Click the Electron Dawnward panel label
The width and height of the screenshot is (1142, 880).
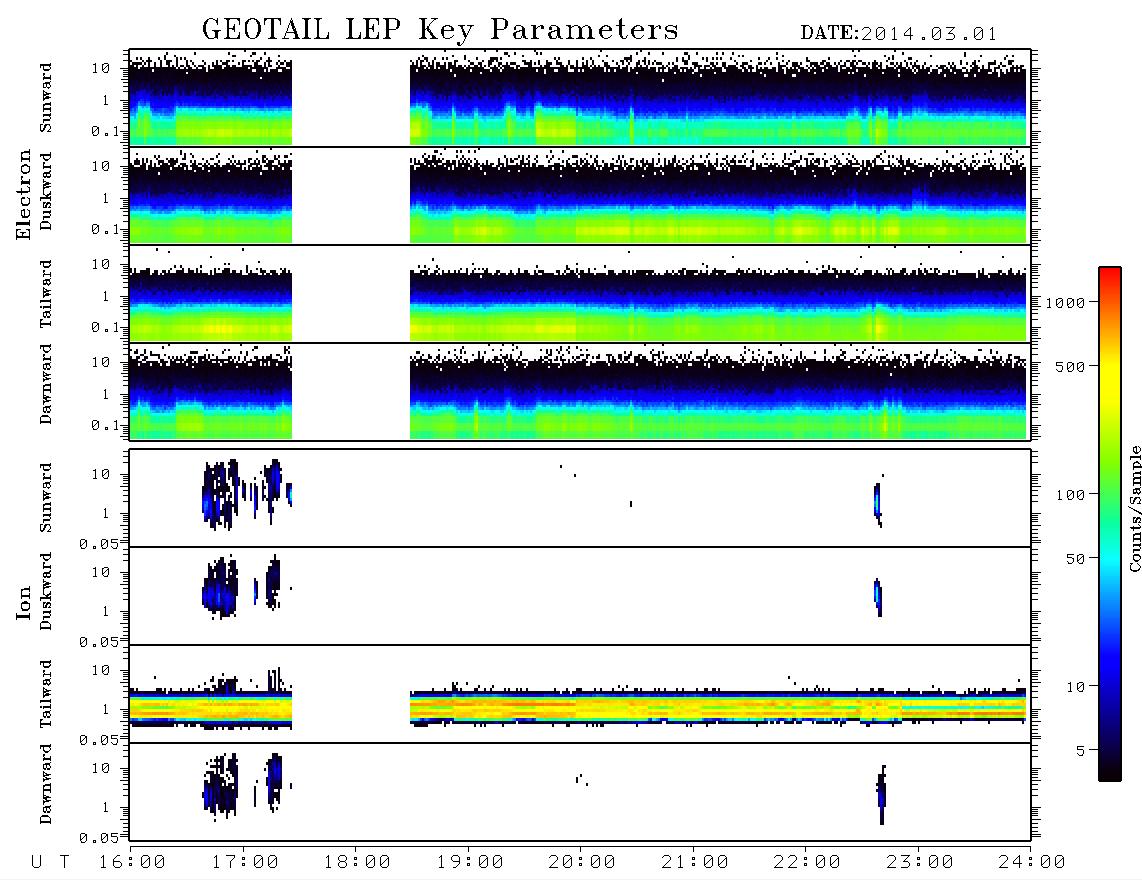[46, 384]
